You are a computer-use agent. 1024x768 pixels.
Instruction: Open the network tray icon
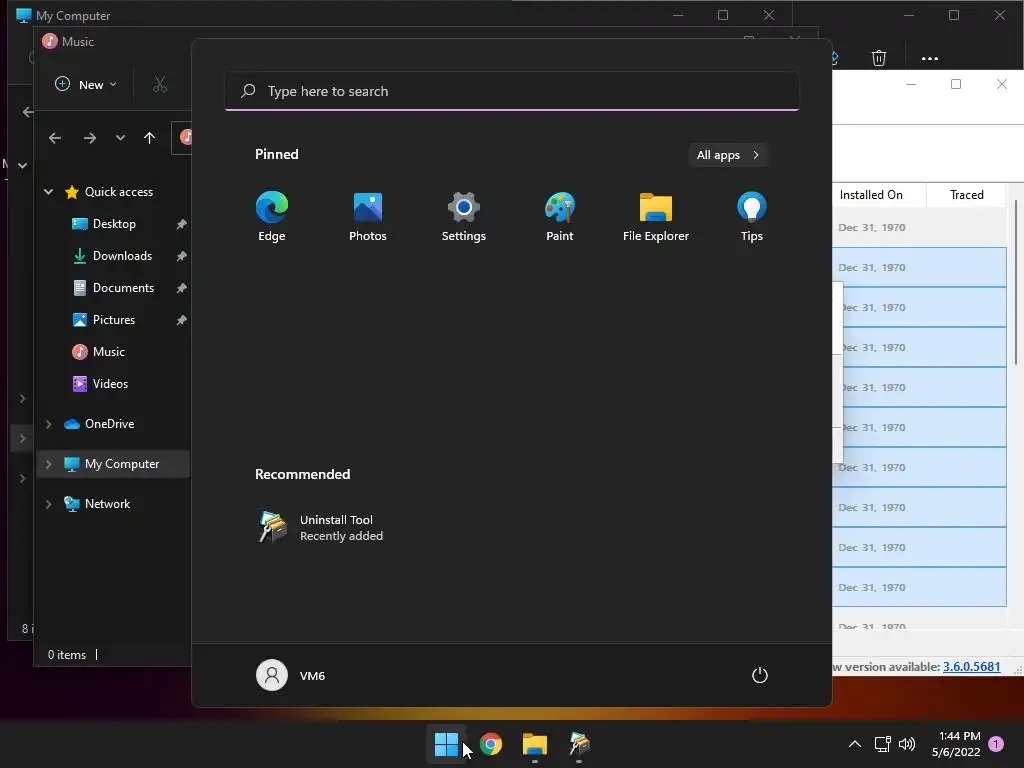coord(882,744)
